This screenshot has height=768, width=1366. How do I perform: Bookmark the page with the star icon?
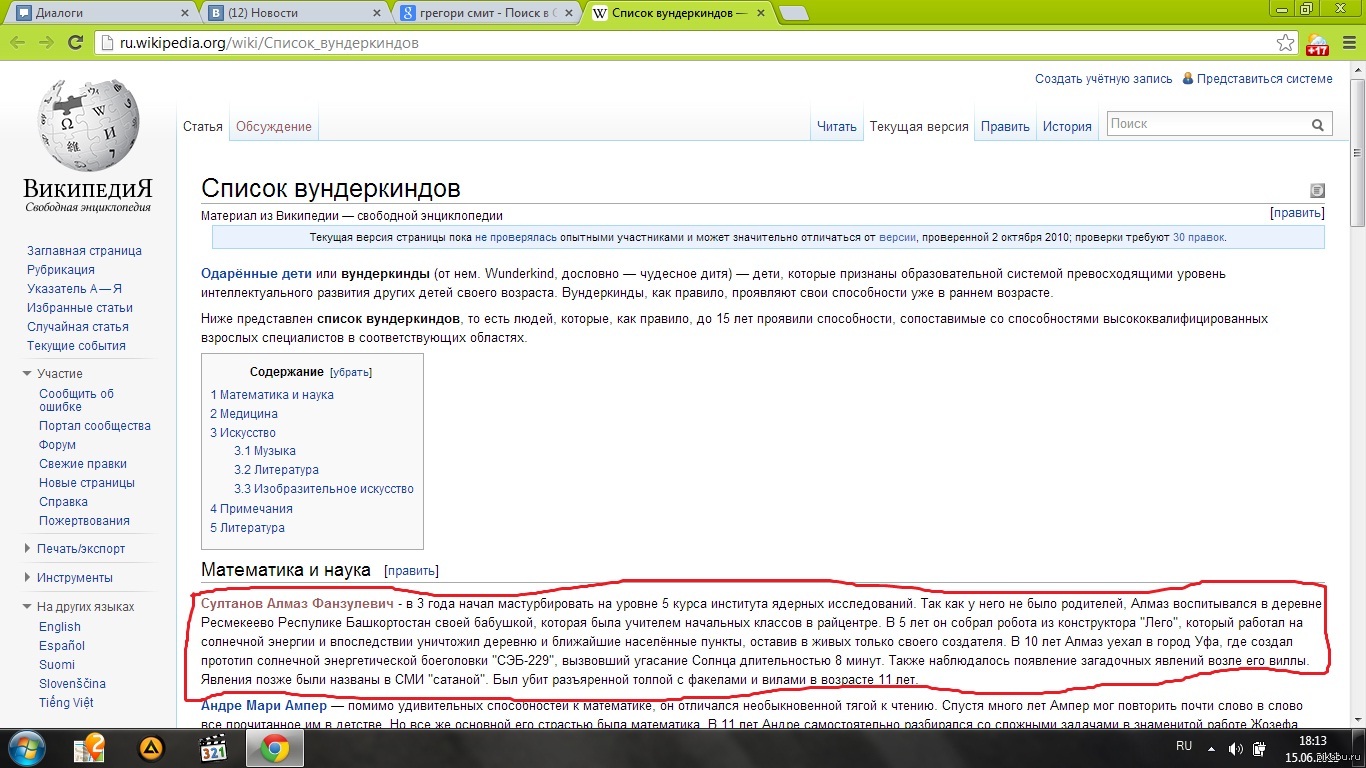(x=1286, y=43)
